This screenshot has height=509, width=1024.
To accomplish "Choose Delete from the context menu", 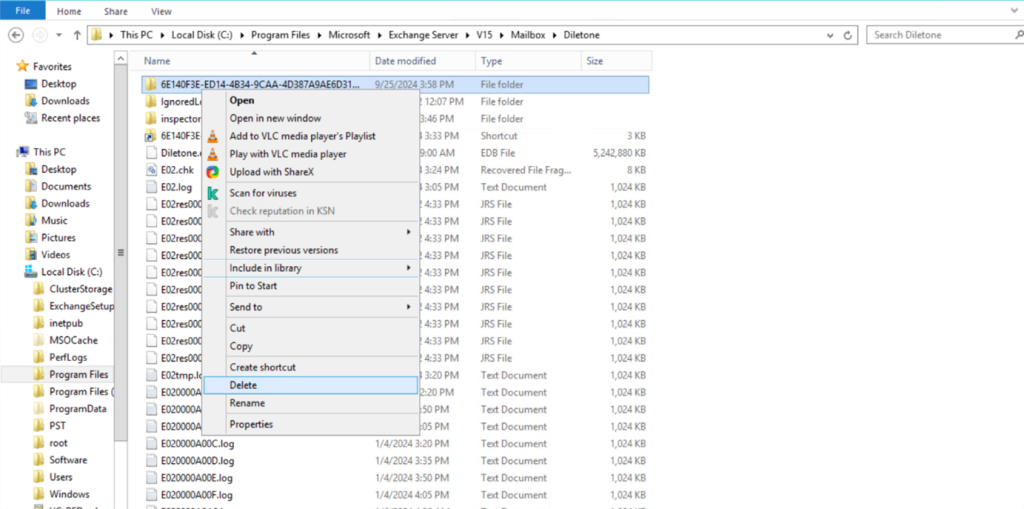I will point(310,386).
